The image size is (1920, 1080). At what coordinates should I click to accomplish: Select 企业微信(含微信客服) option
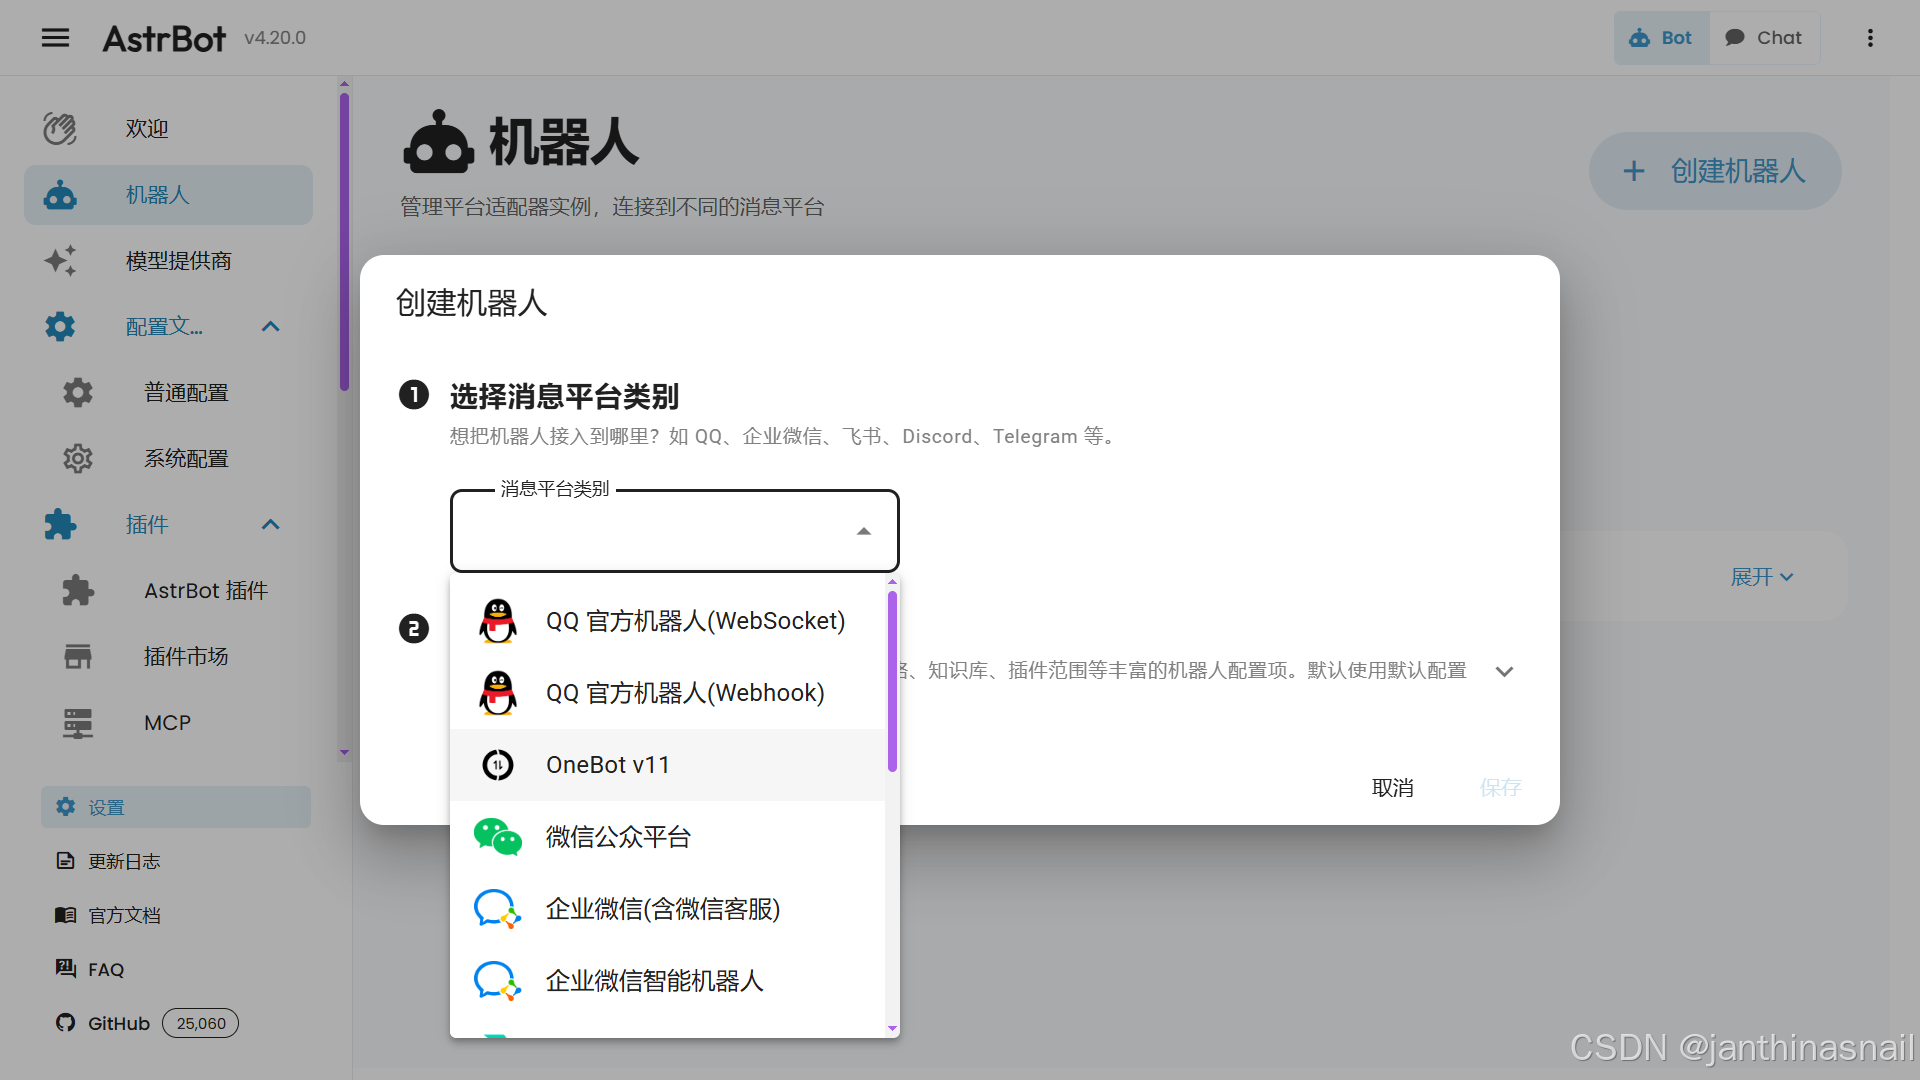tap(668, 909)
